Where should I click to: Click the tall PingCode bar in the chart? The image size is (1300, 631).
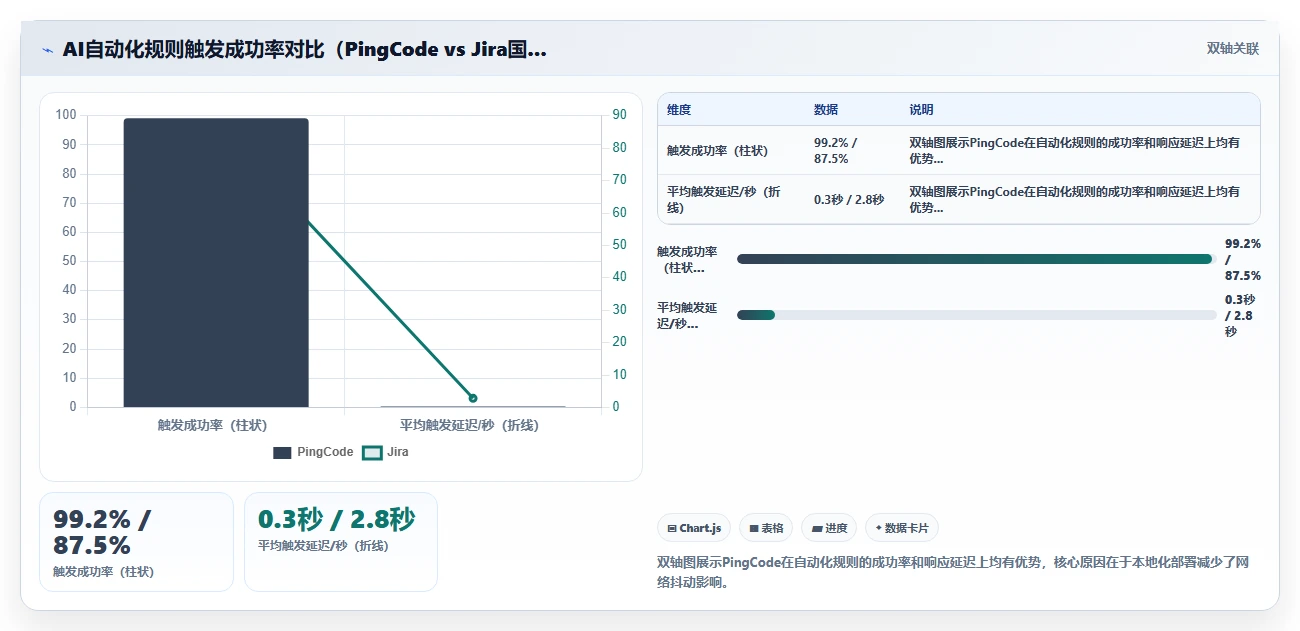pos(216,262)
